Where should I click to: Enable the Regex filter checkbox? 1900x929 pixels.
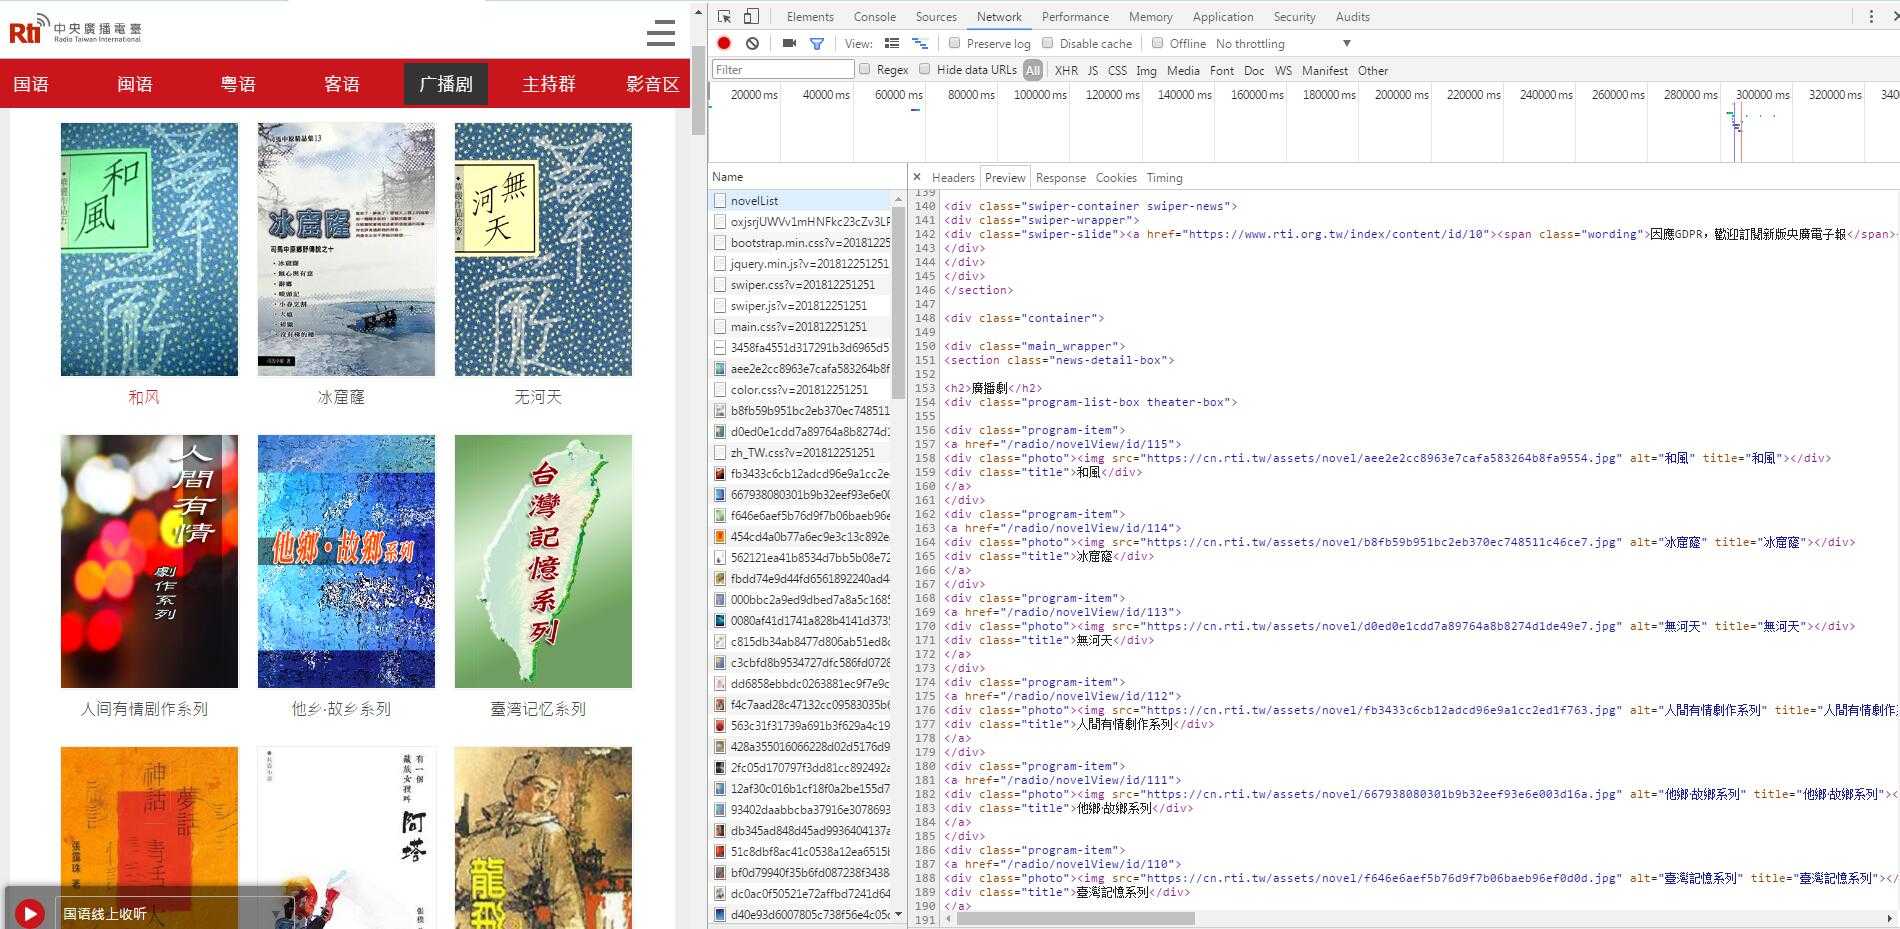click(865, 69)
